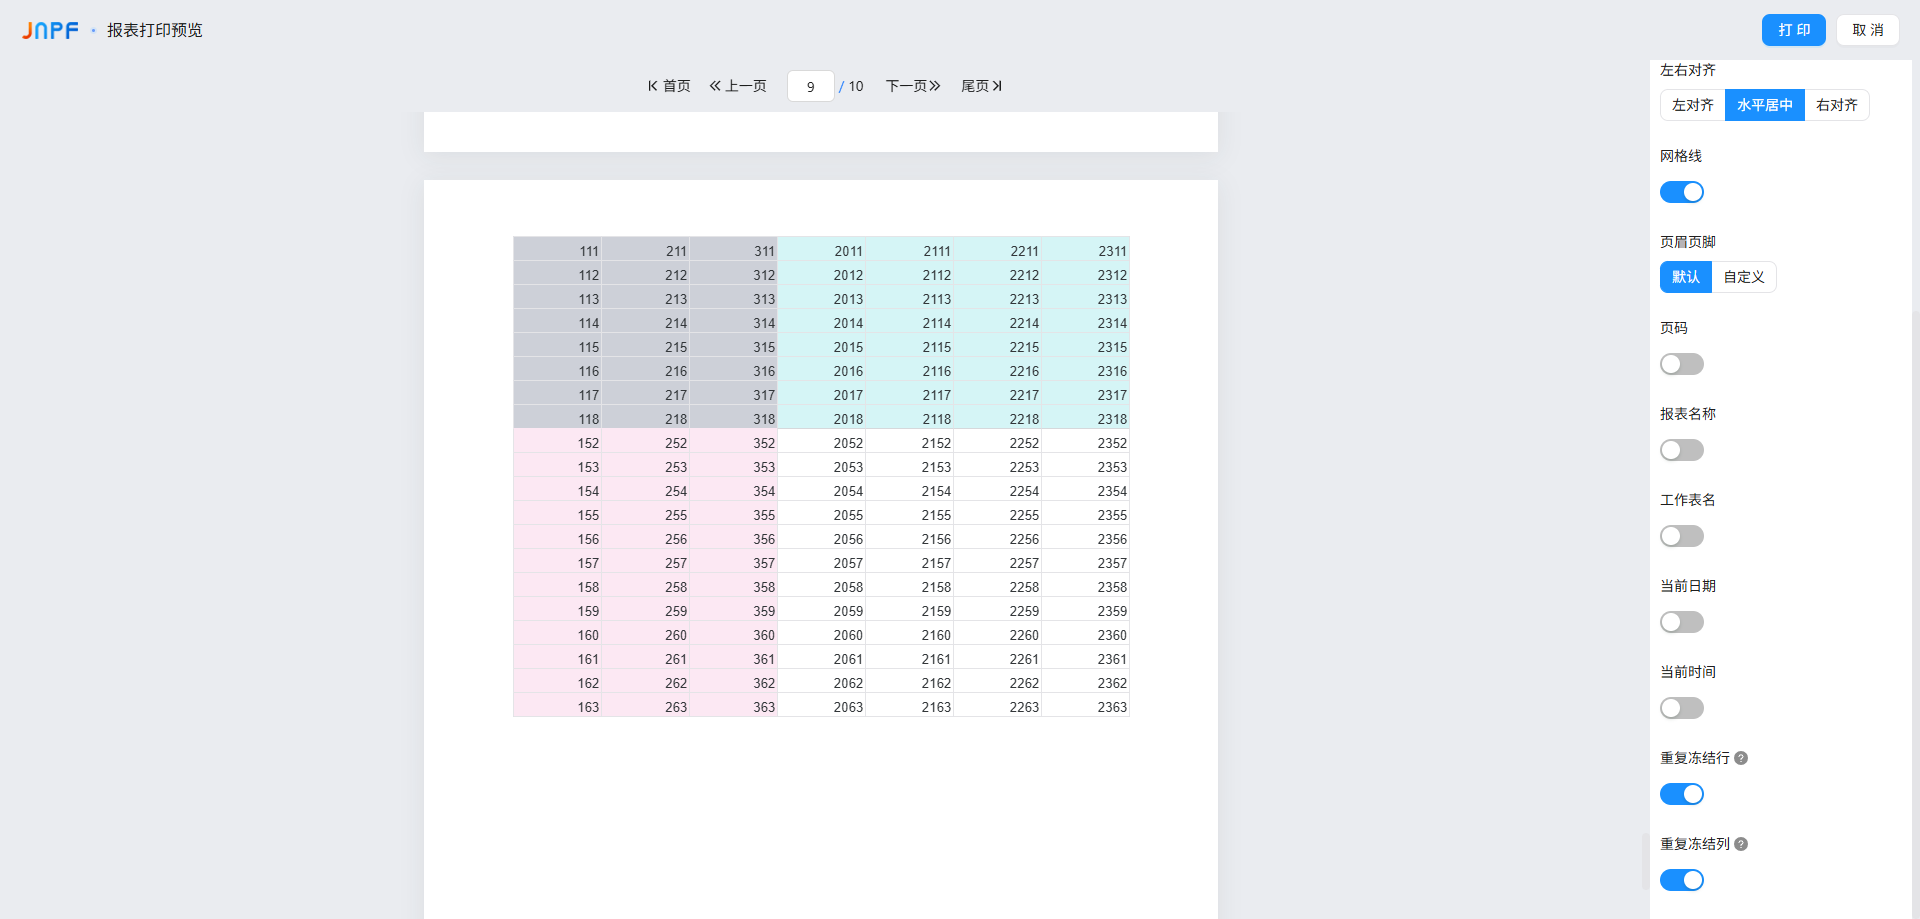The image size is (1920, 919).
Task: Disable the 重复冻结行 toggle
Action: (x=1682, y=794)
